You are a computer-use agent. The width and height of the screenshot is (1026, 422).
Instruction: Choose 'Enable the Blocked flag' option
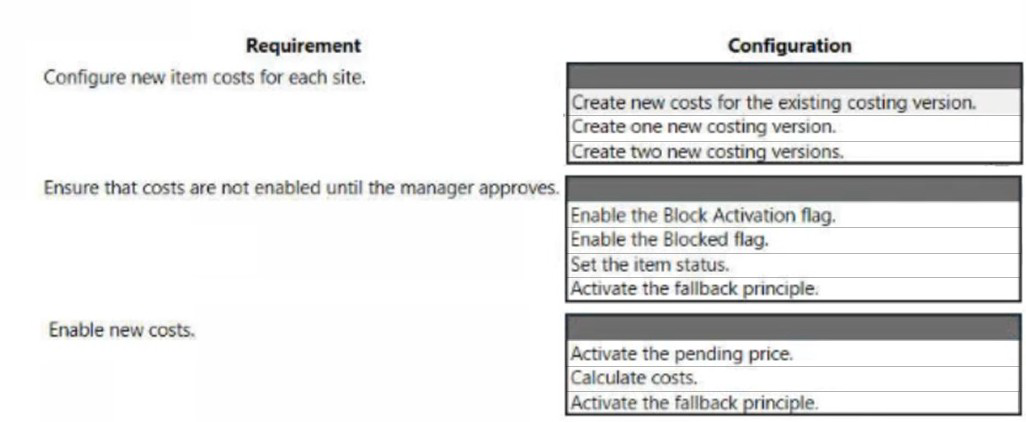(x=669, y=240)
